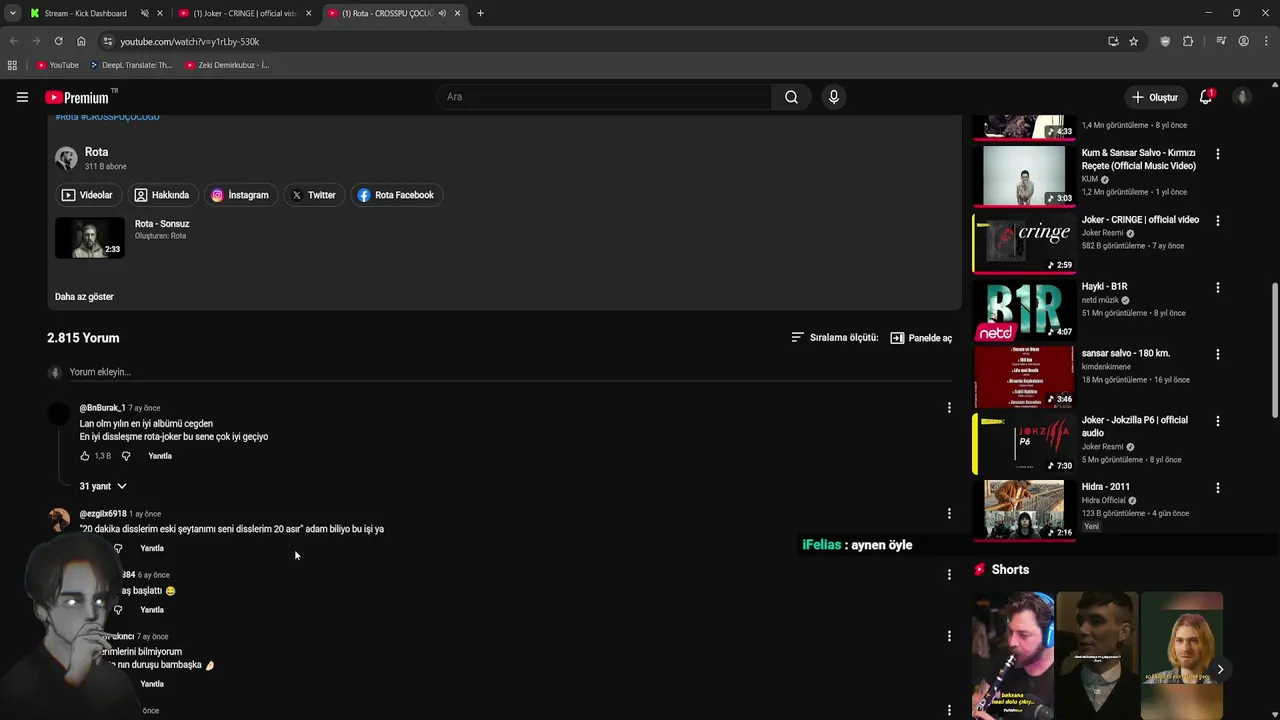Viewport: 1280px width, 720px height.
Task: Open menu for Kum & Sansar Salvo video
Action: [1217, 154]
